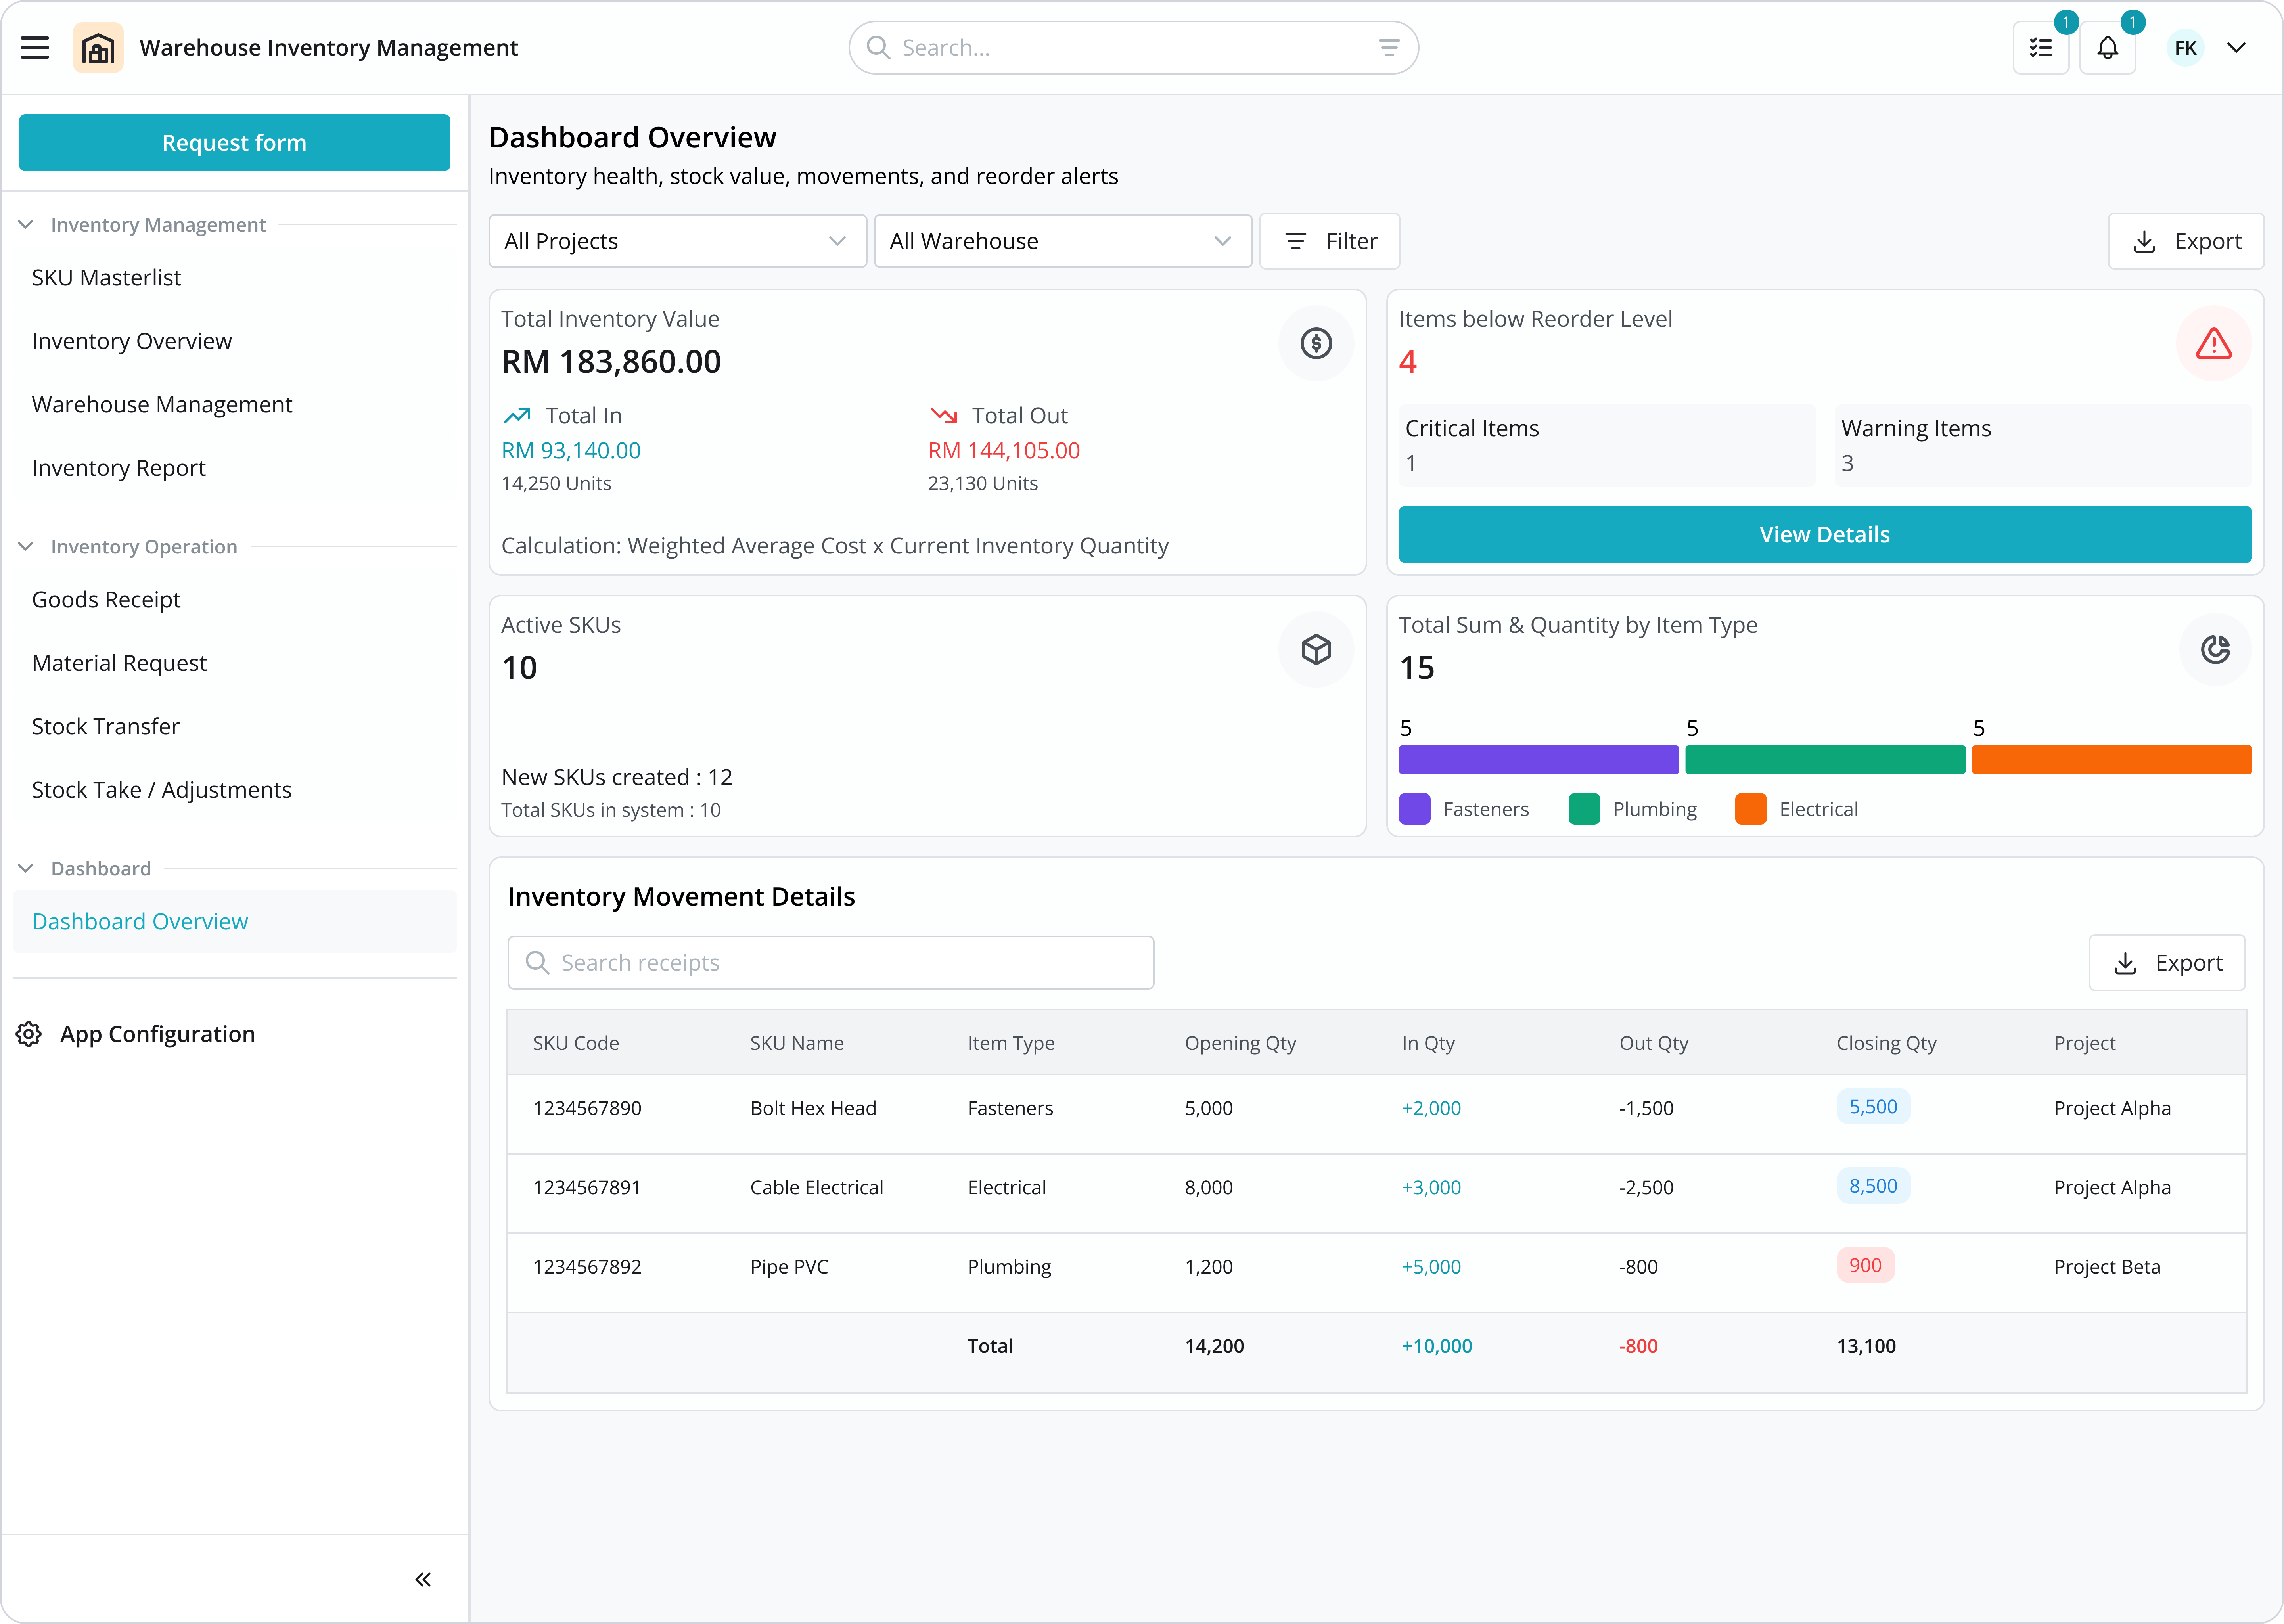
Task: Open the All Projects dropdown
Action: point(677,241)
